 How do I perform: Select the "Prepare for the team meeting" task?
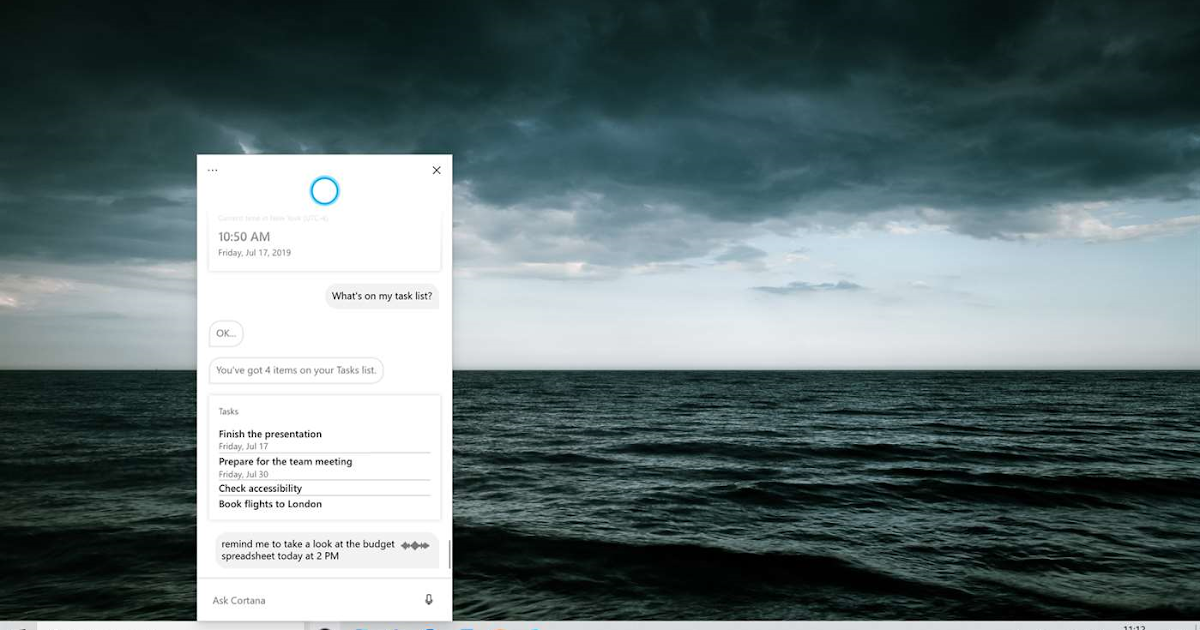tap(285, 461)
